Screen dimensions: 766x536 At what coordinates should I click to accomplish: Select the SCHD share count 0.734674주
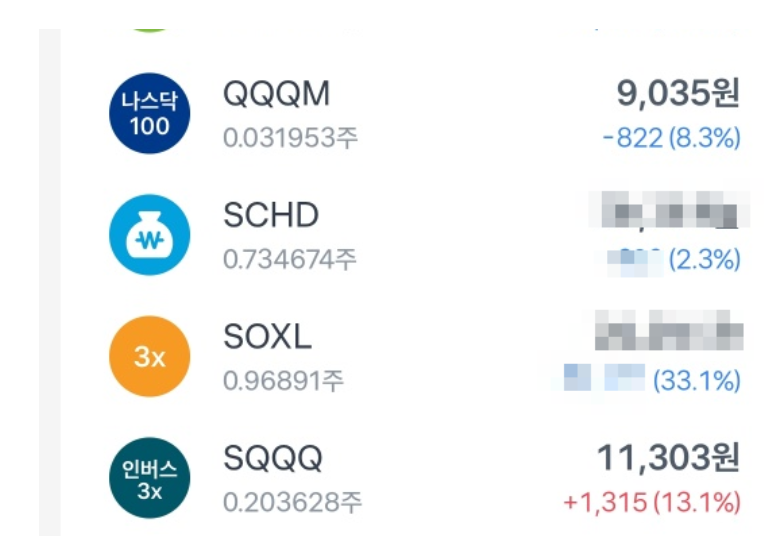tap(290, 259)
